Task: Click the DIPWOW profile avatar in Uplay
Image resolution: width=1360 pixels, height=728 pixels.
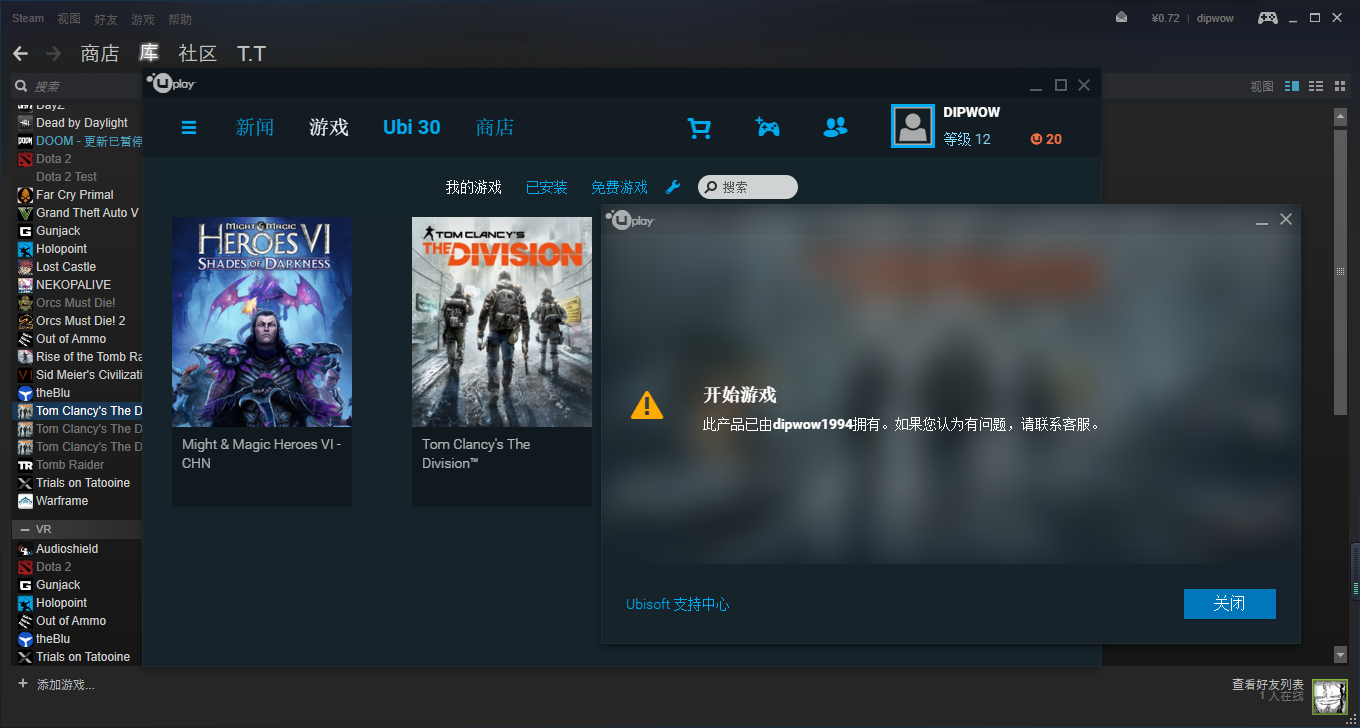Action: [x=913, y=126]
